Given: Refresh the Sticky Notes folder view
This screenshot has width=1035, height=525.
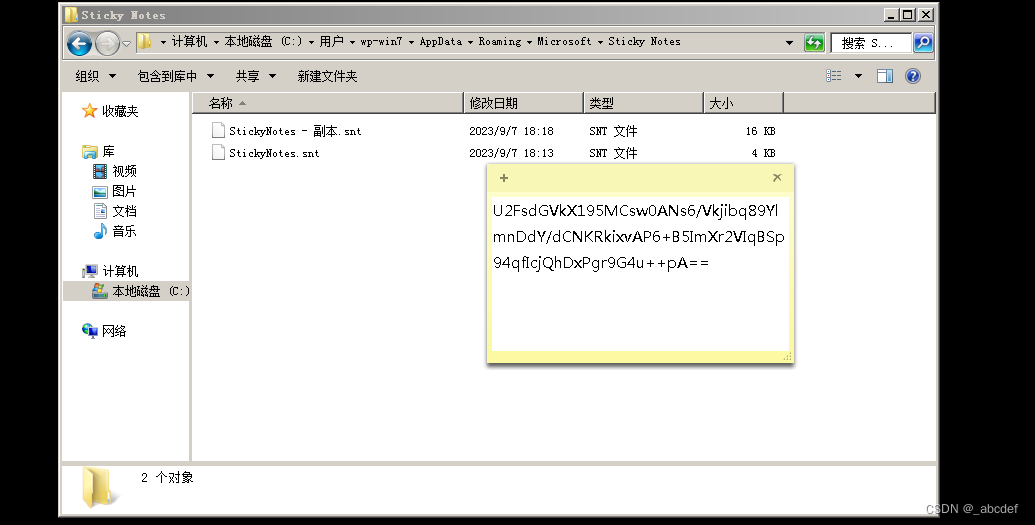Looking at the screenshot, I should point(814,43).
